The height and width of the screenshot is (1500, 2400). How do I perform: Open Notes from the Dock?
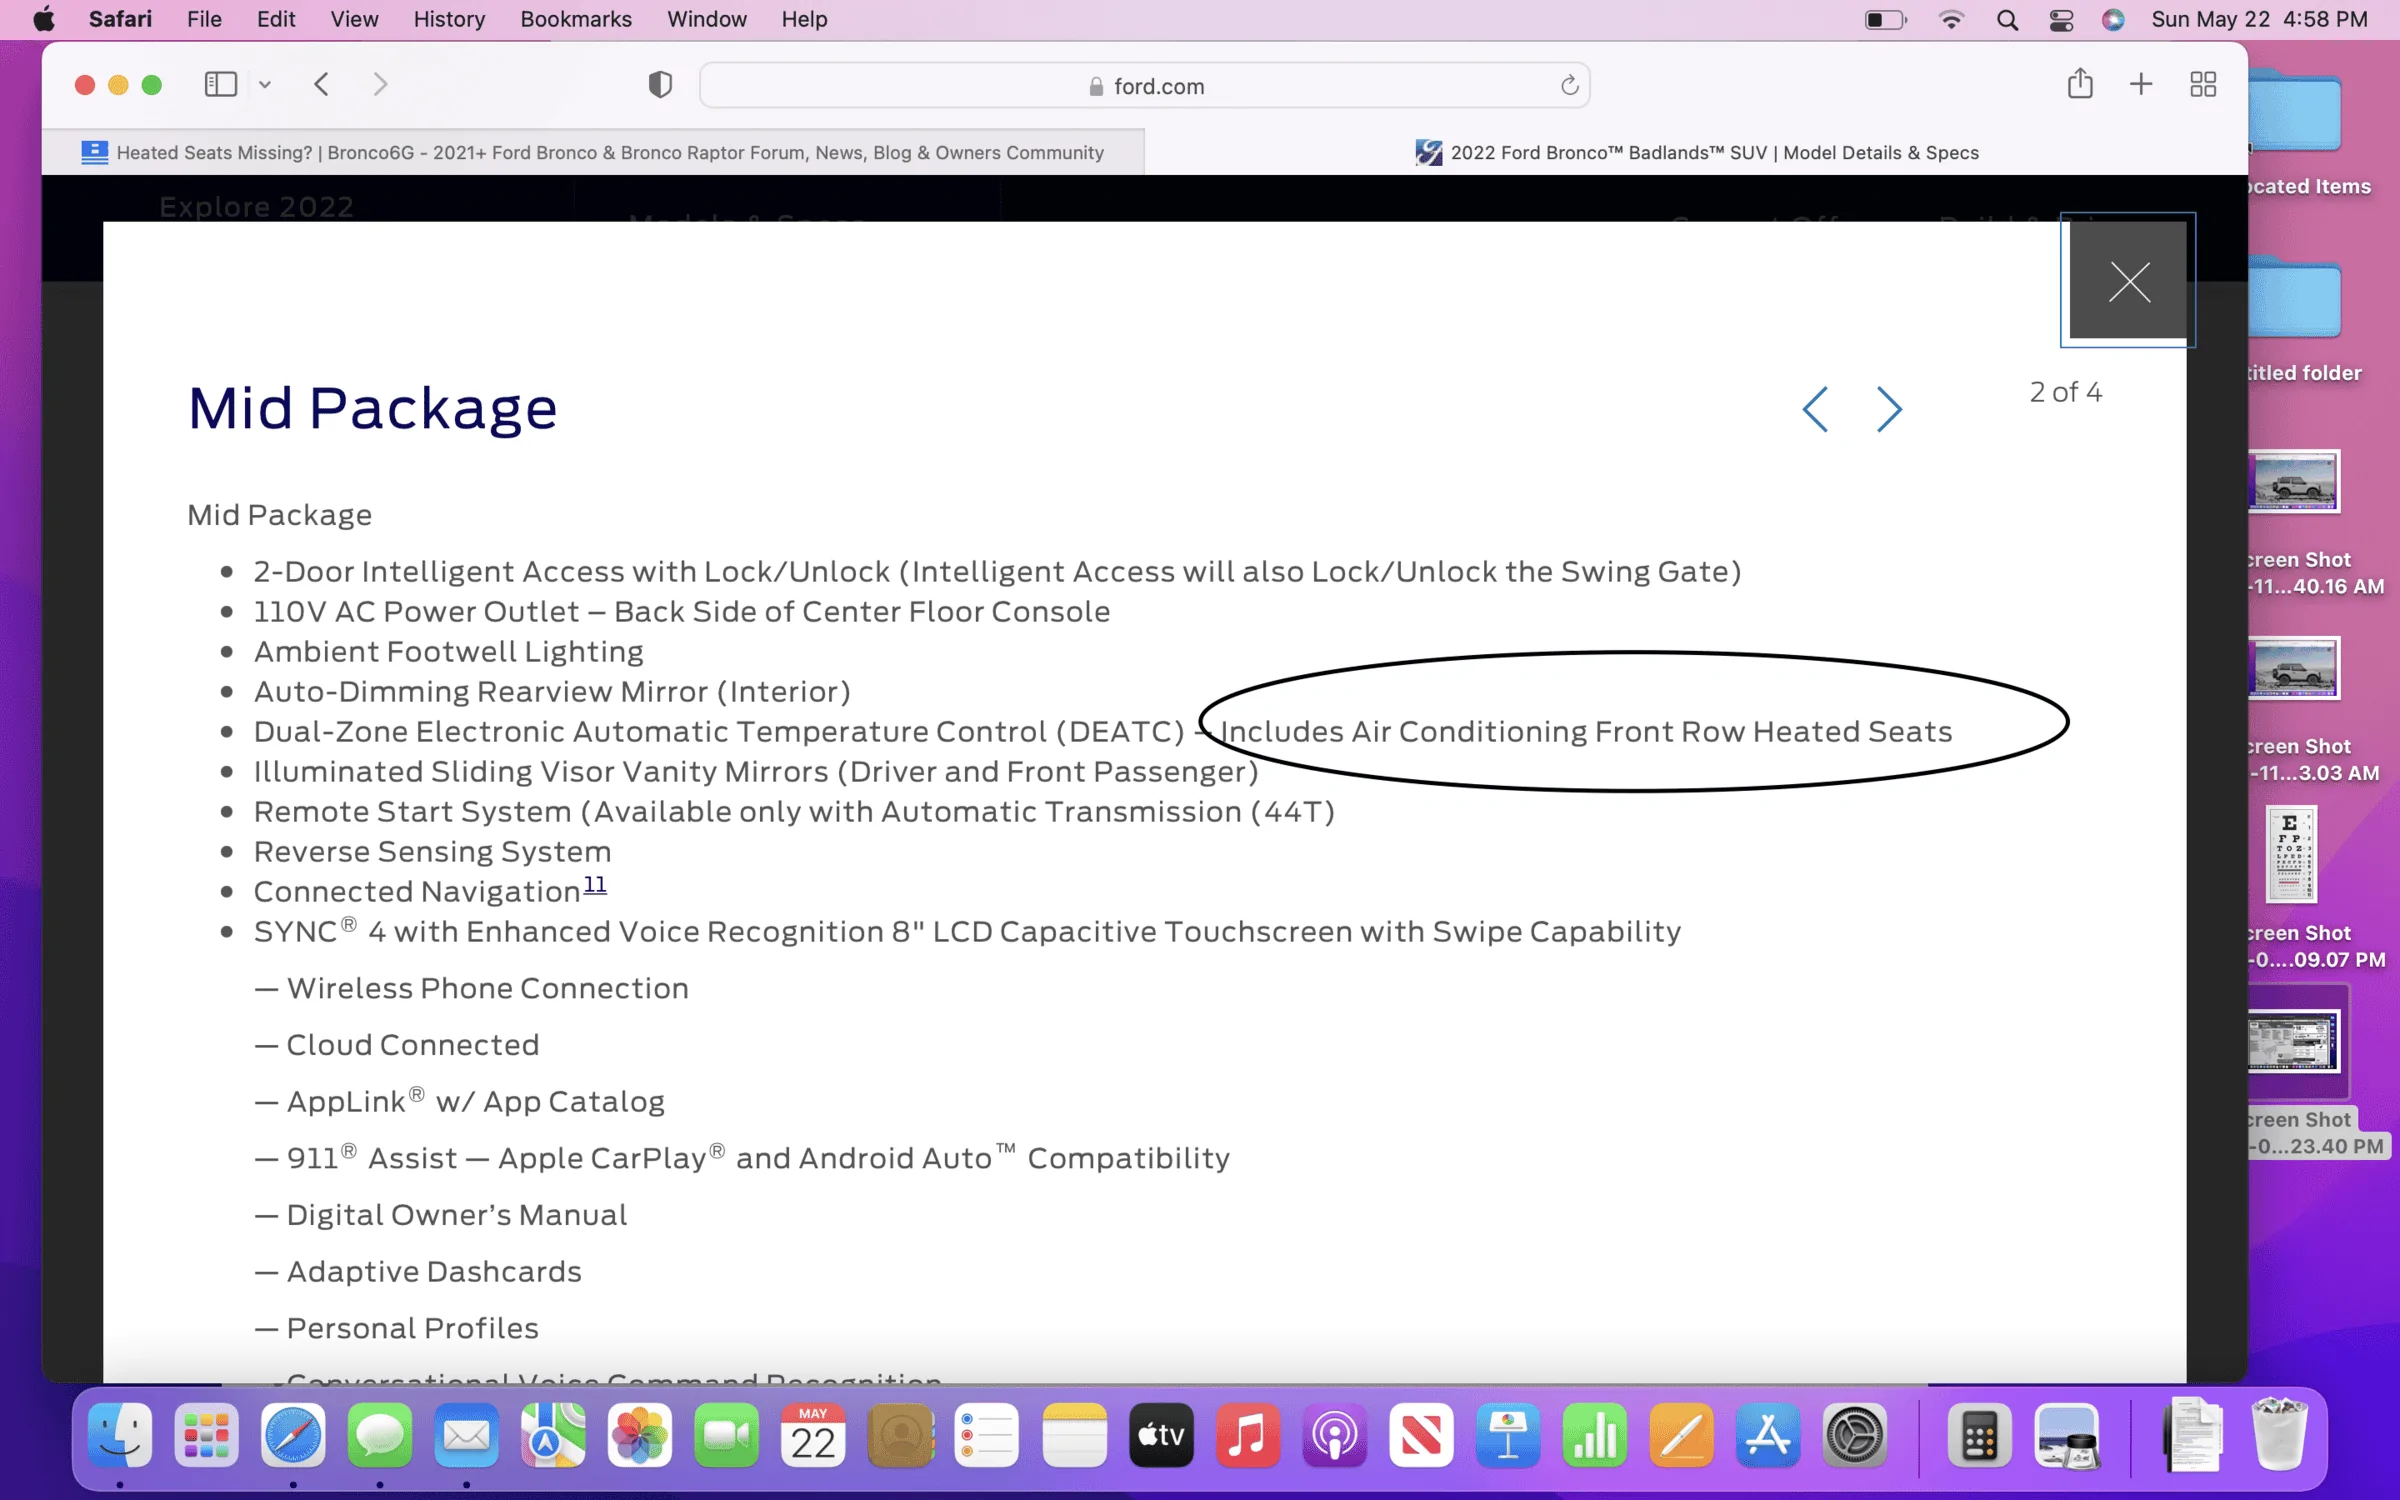point(1074,1436)
